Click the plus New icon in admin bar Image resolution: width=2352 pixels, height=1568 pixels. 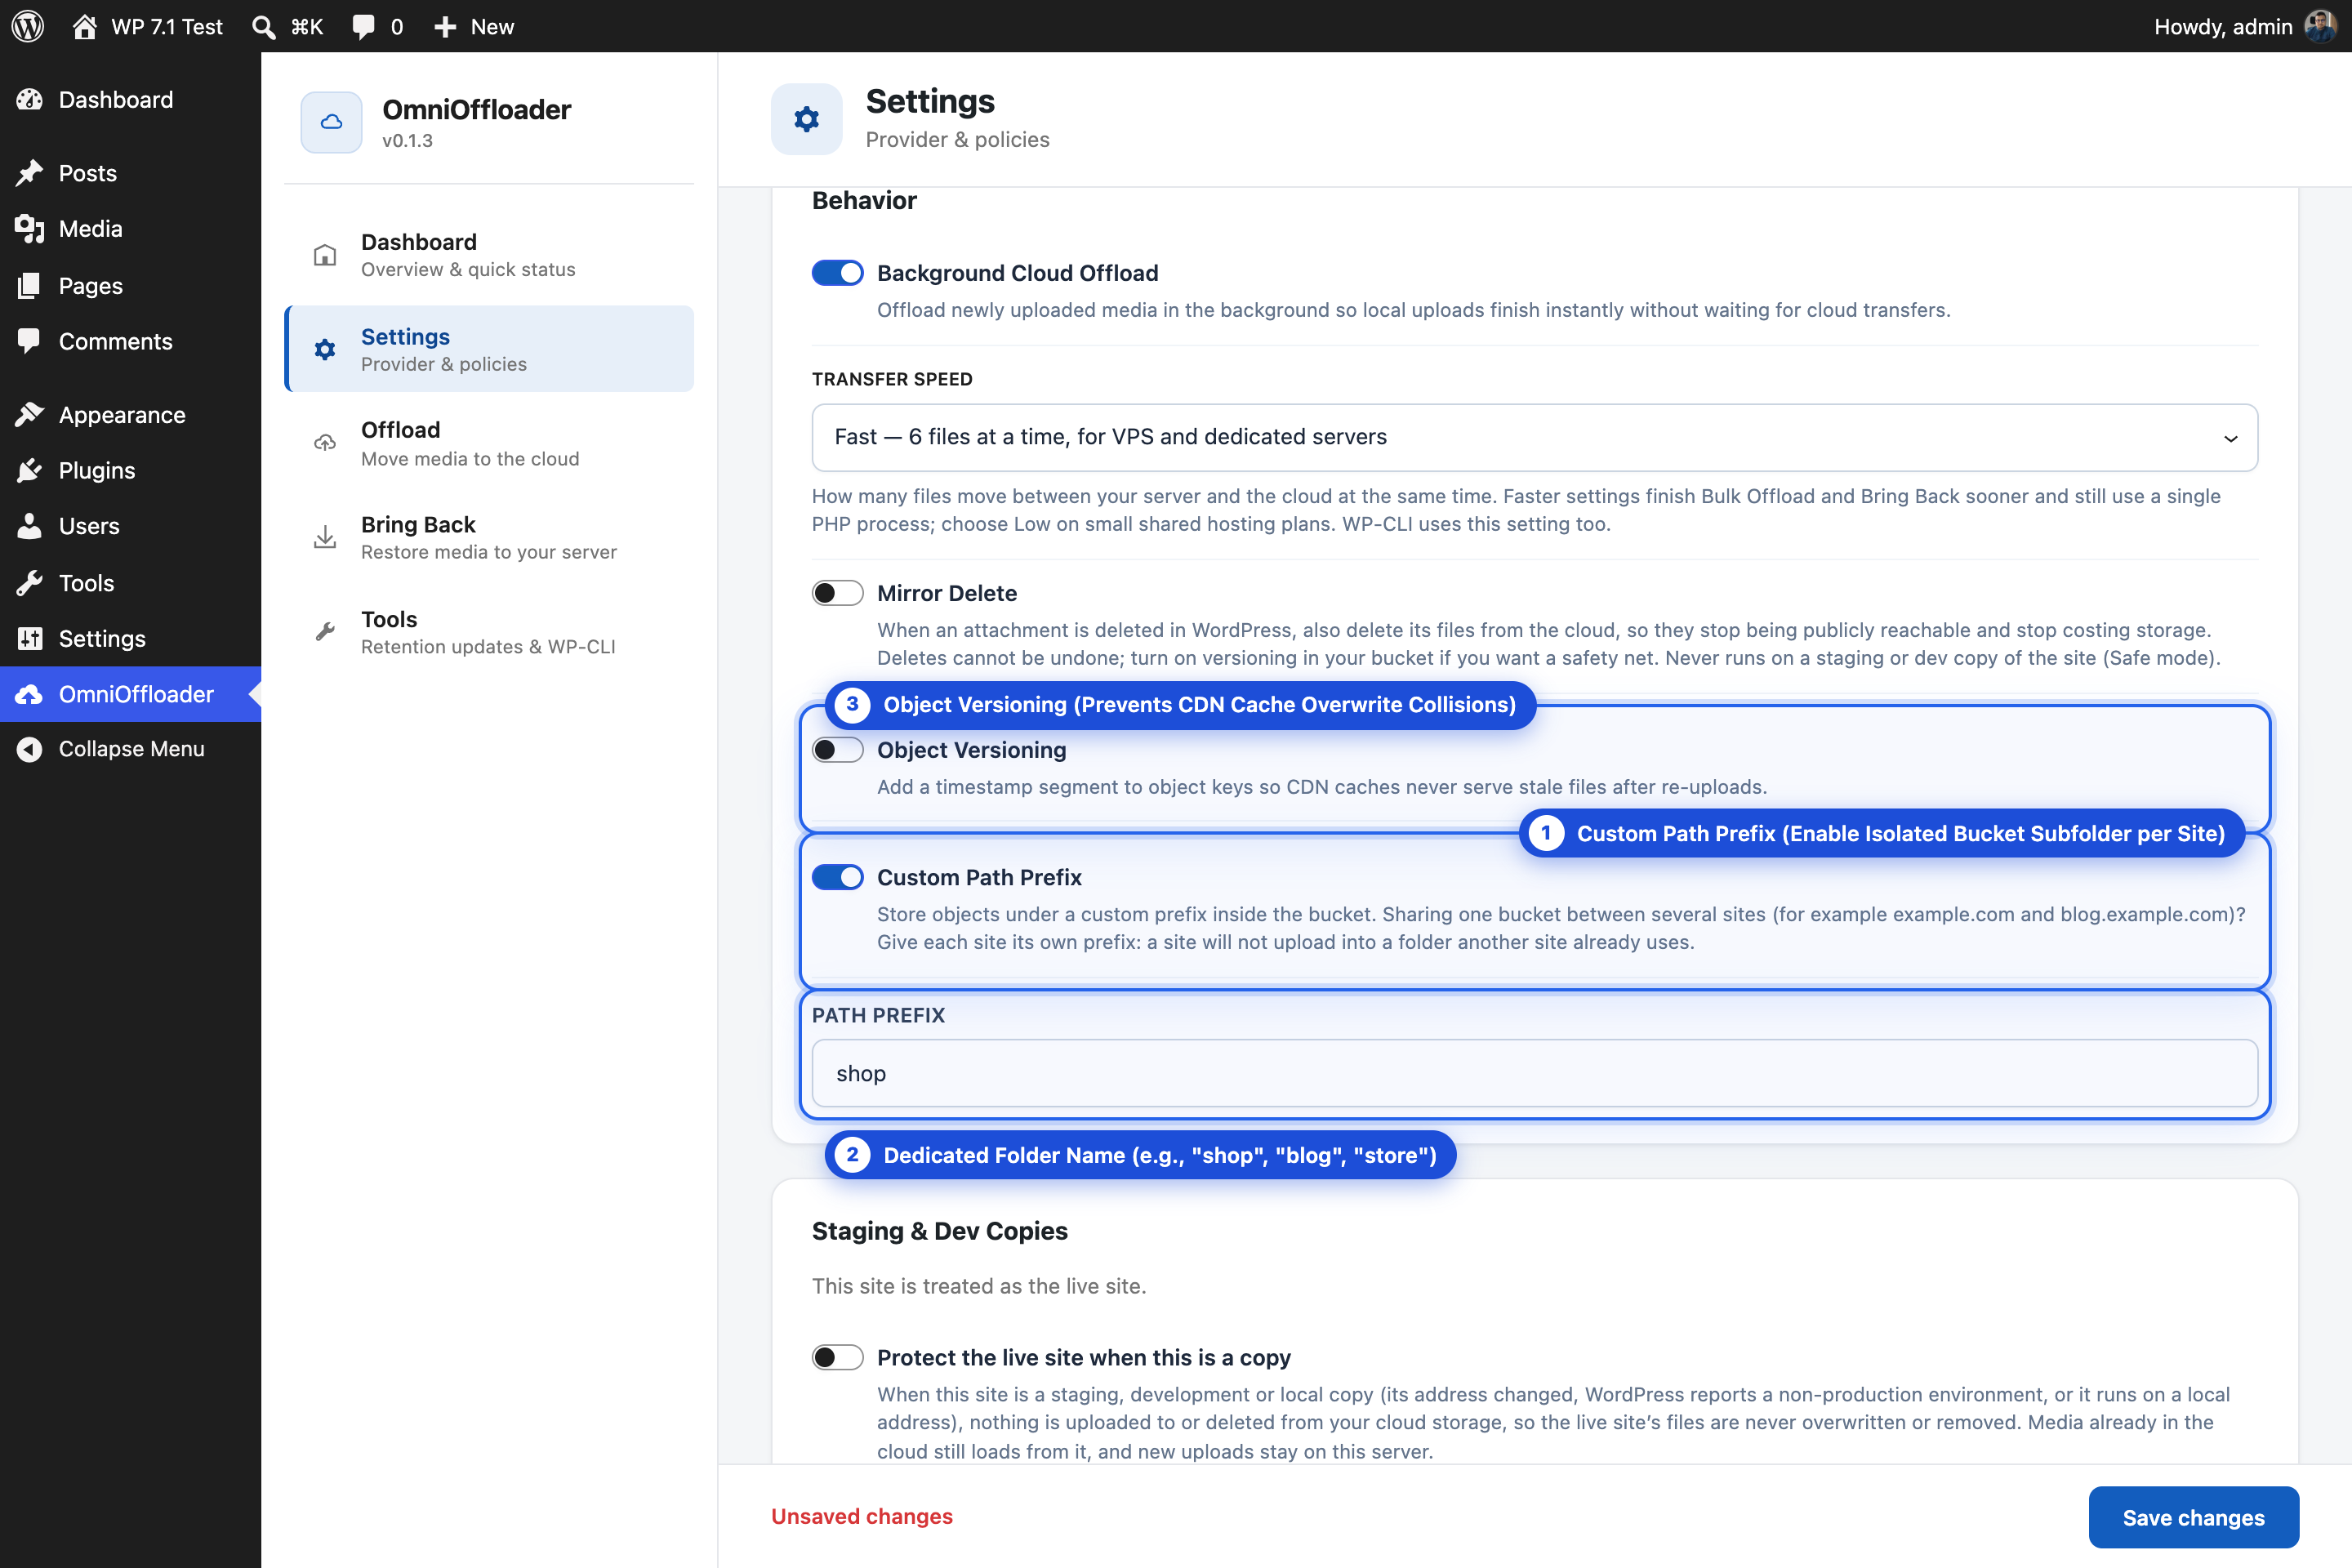click(445, 27)
